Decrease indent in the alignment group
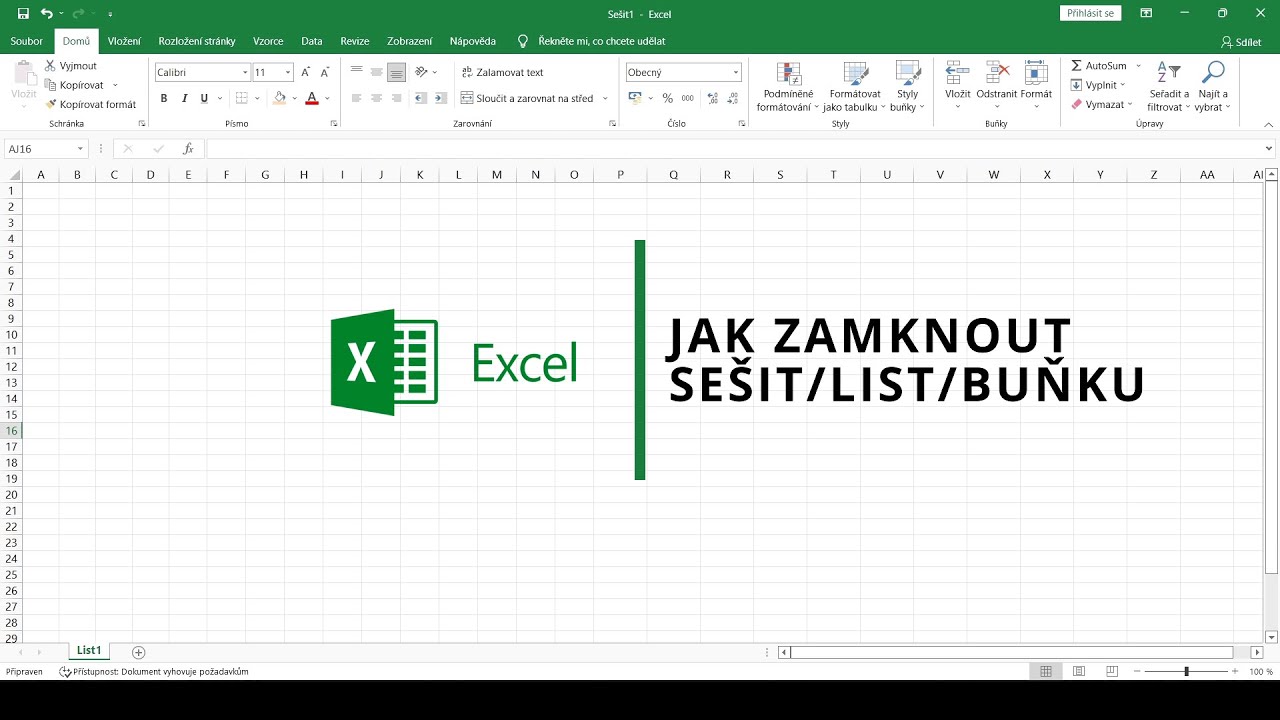The height and width of the screenshot is (720, 1280). 421,98
